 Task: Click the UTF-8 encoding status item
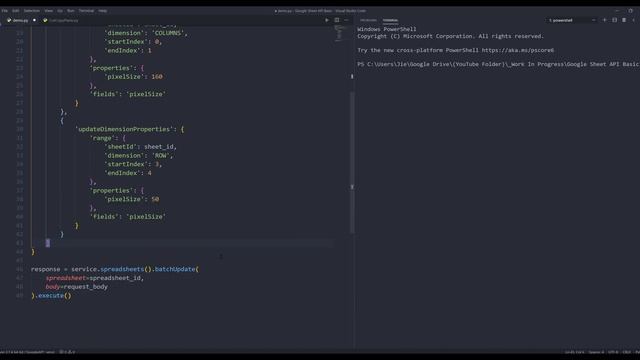point(613,352)
